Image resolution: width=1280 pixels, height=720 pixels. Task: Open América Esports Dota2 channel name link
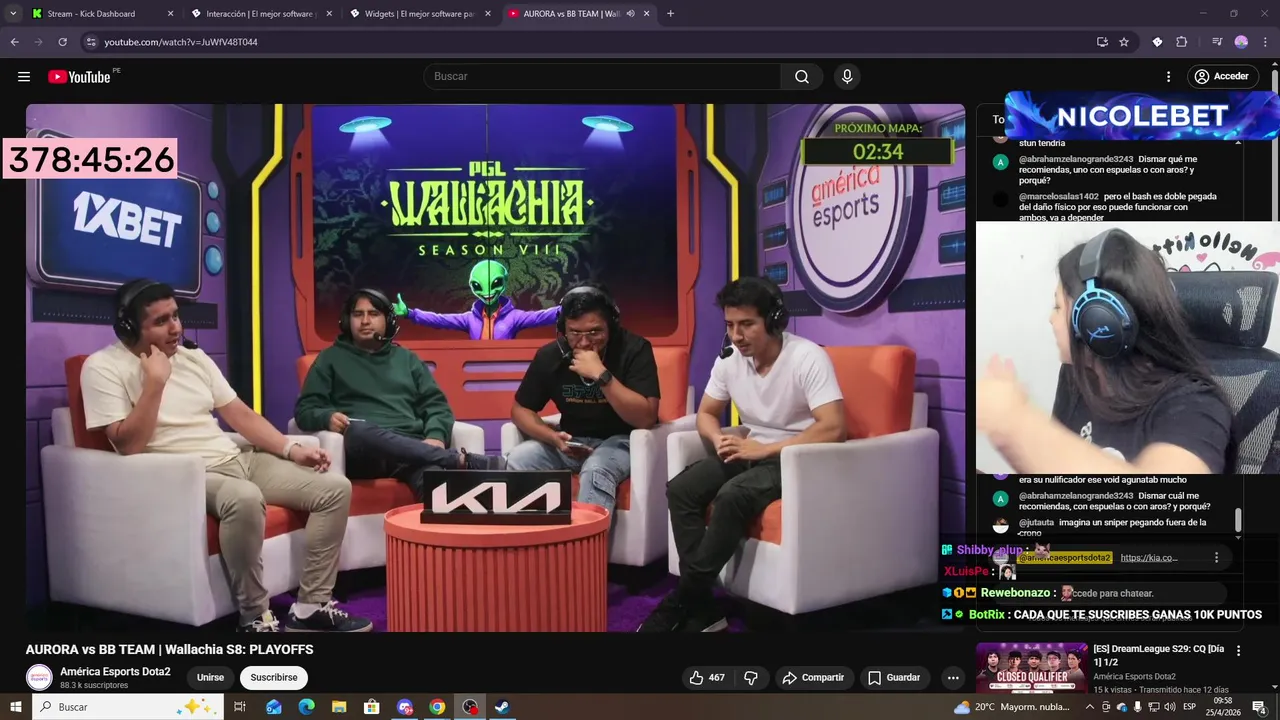pos(115,672)
